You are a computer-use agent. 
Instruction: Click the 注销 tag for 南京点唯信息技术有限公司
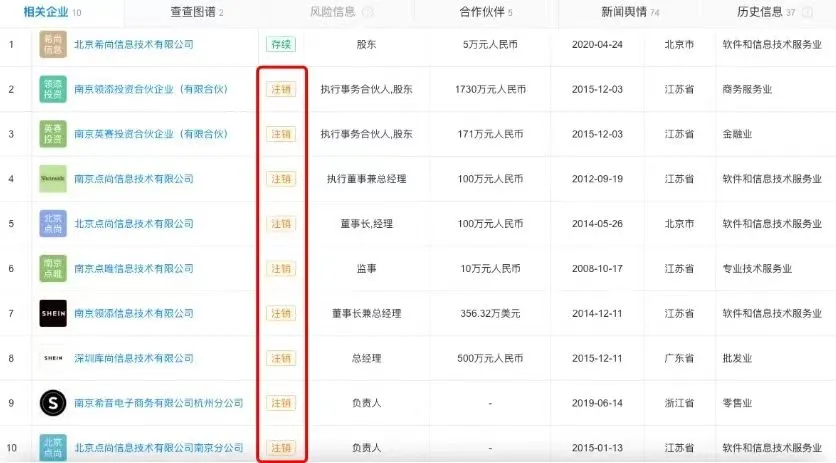tap(281, 268)
